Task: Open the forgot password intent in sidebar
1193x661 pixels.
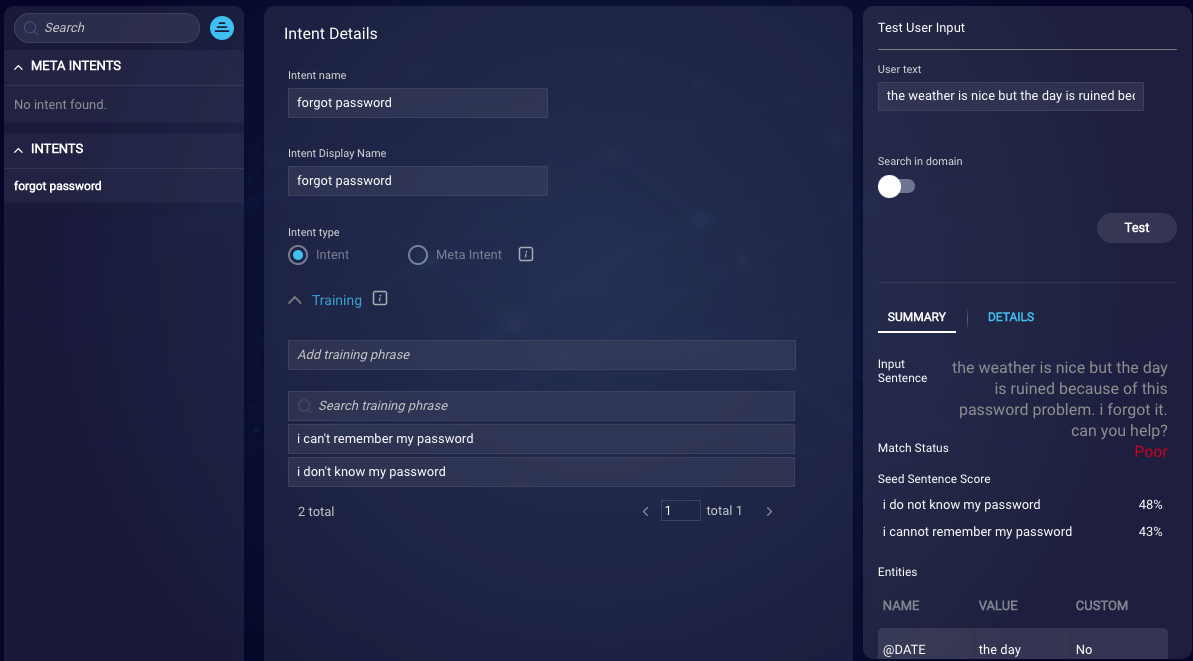Action: pos(123,186)
